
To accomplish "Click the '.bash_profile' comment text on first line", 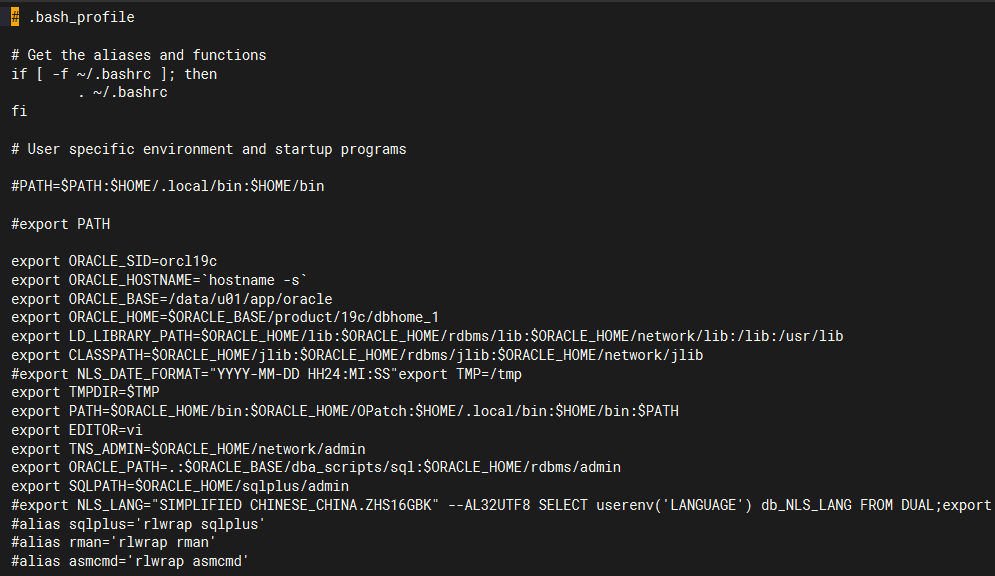I will [81, 17].
